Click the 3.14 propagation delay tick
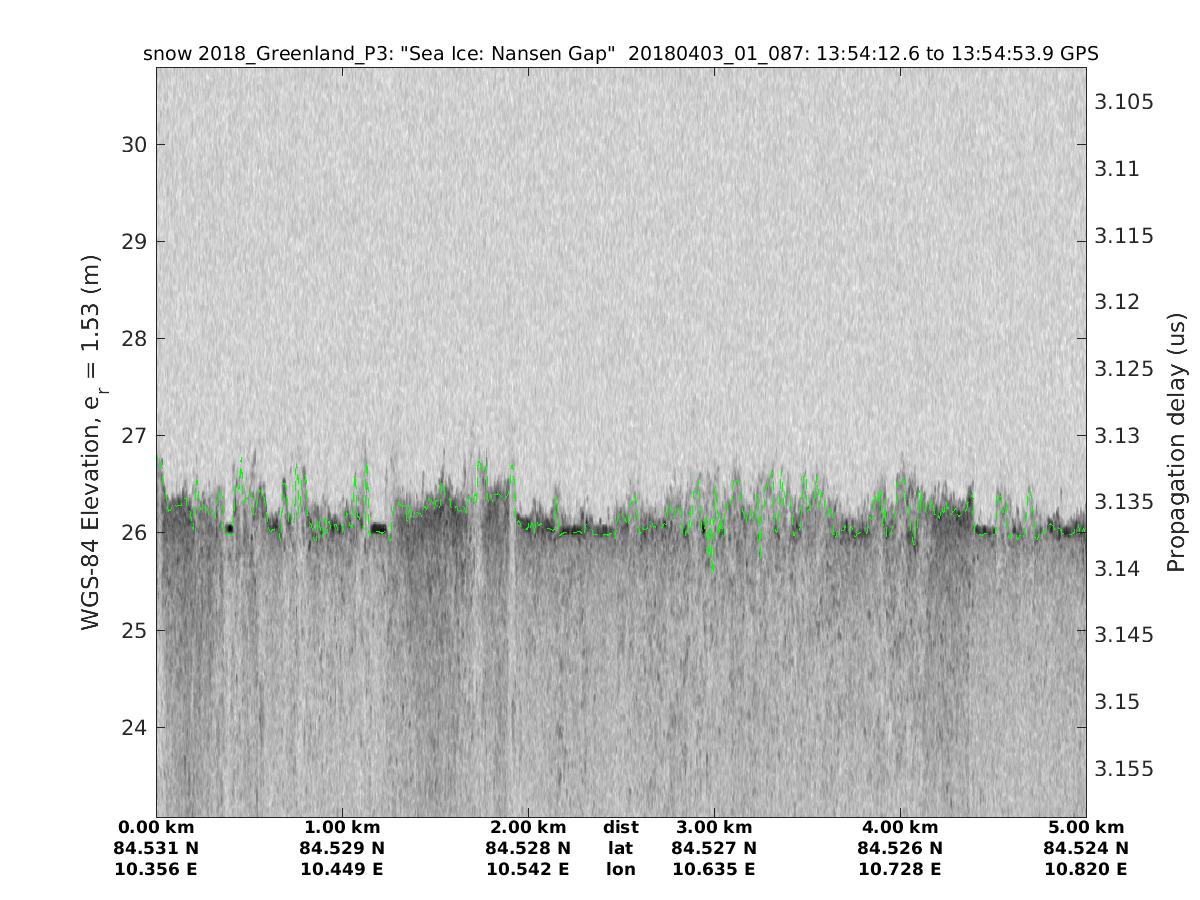1200x900 pixels. pos(1120,569)
